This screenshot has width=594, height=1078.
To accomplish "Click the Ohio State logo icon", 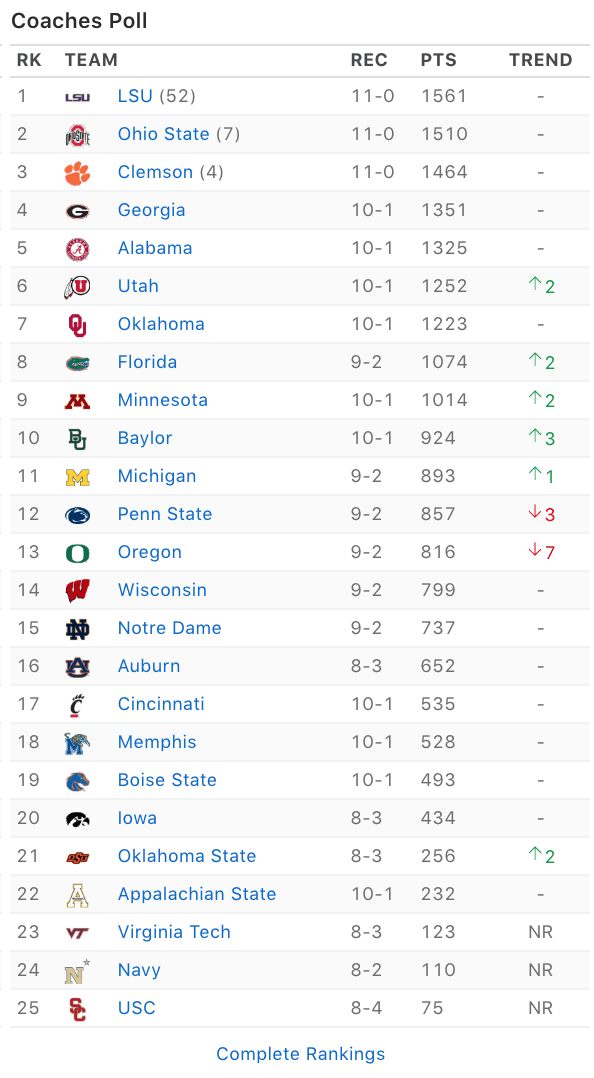I will tap(78, 135).
